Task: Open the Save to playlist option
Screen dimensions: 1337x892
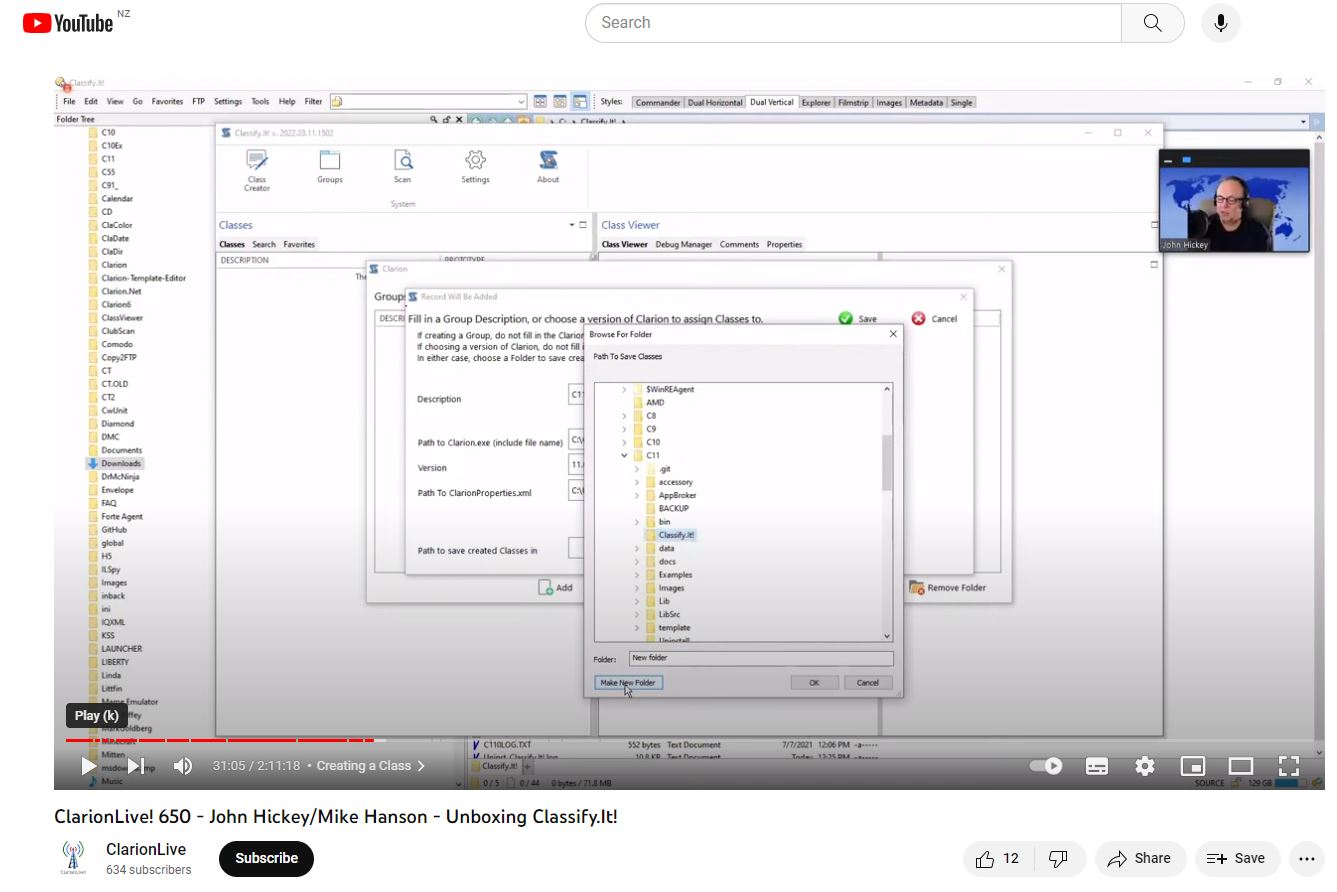Action: click(1236, 858)
